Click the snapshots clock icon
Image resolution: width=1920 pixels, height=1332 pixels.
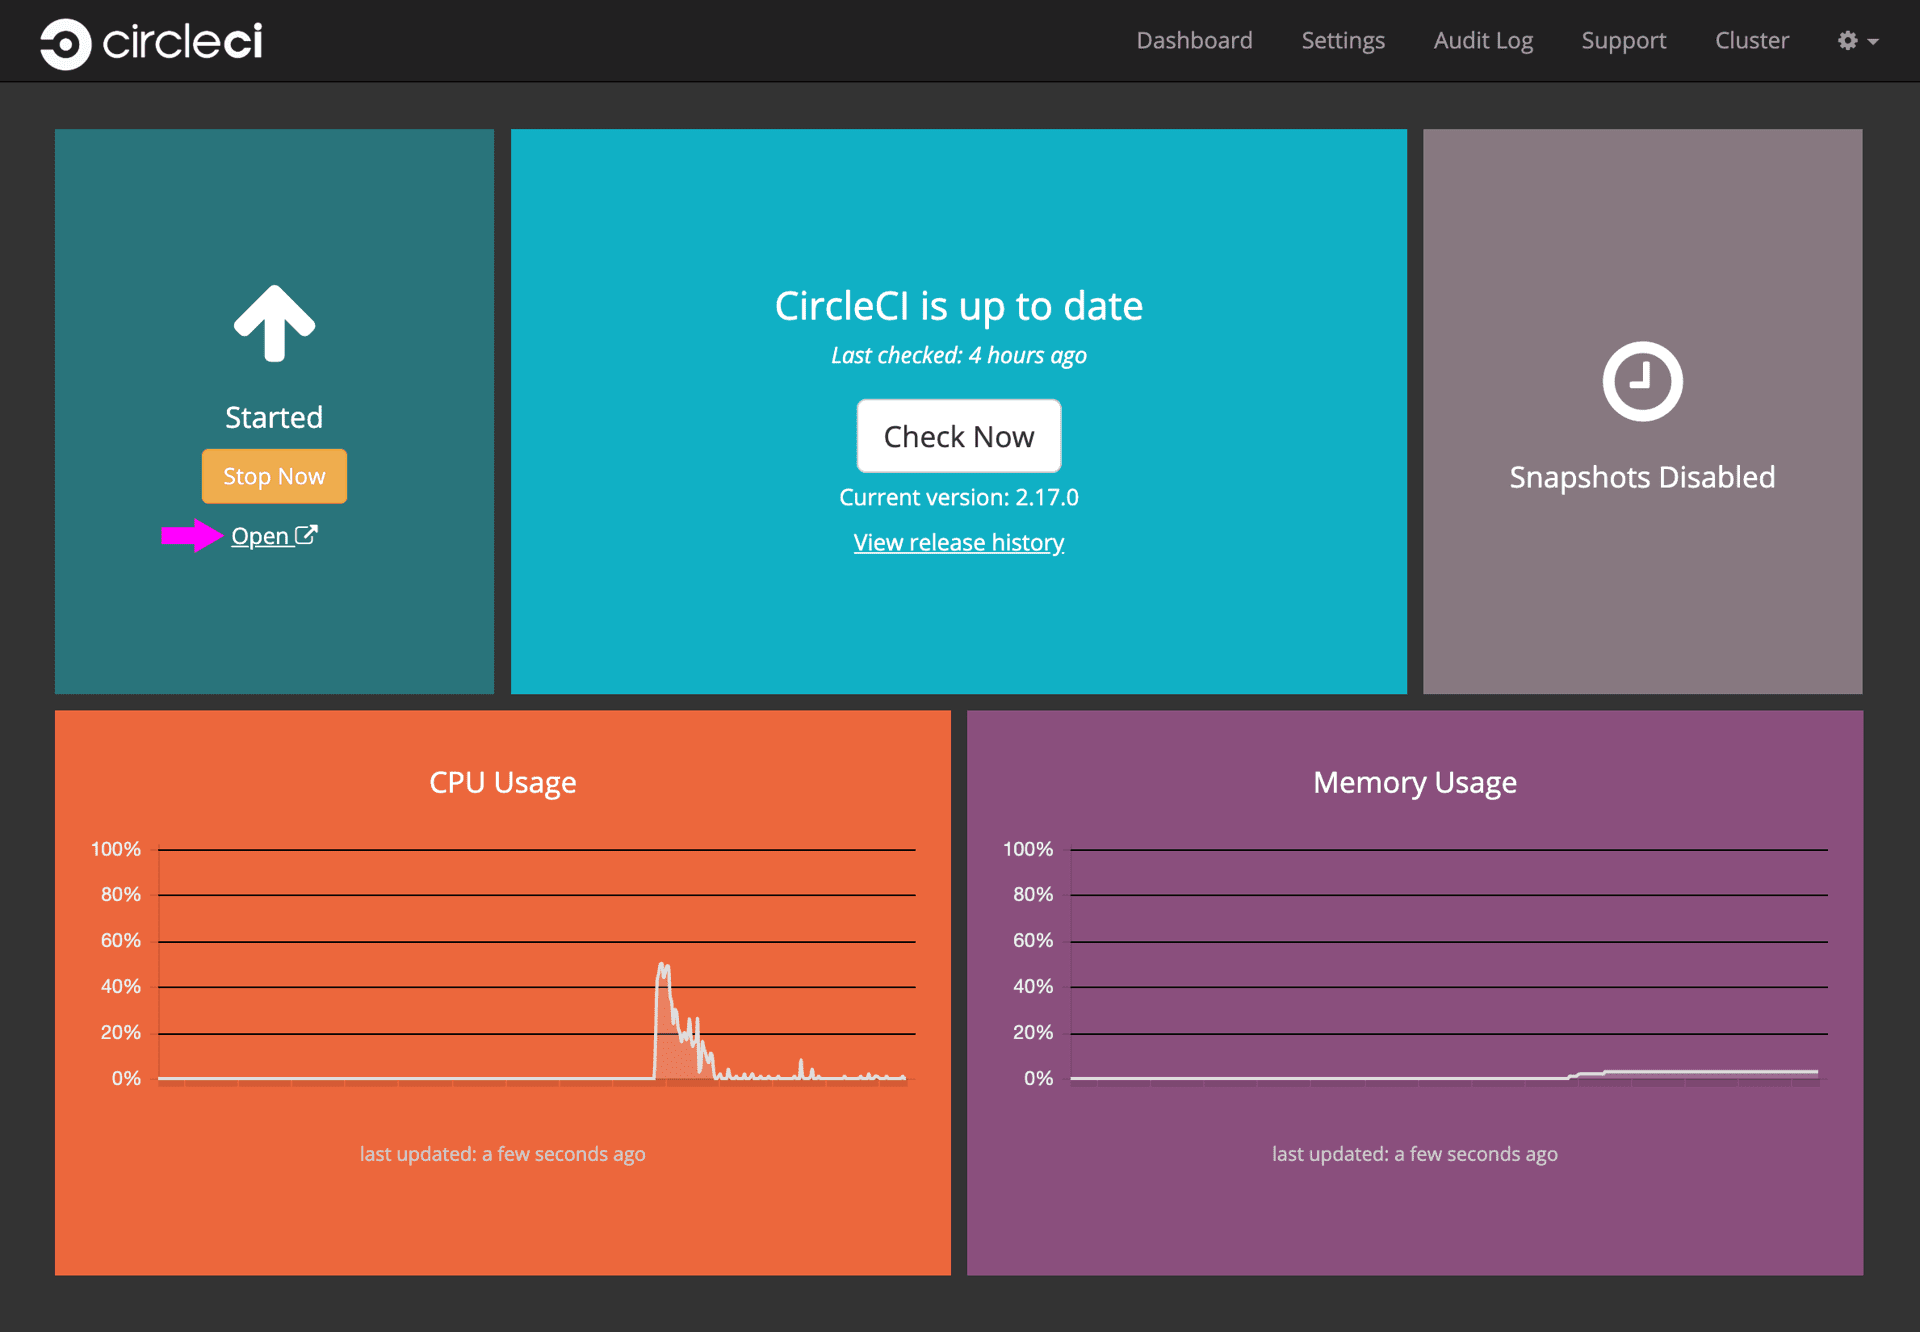1642,381
